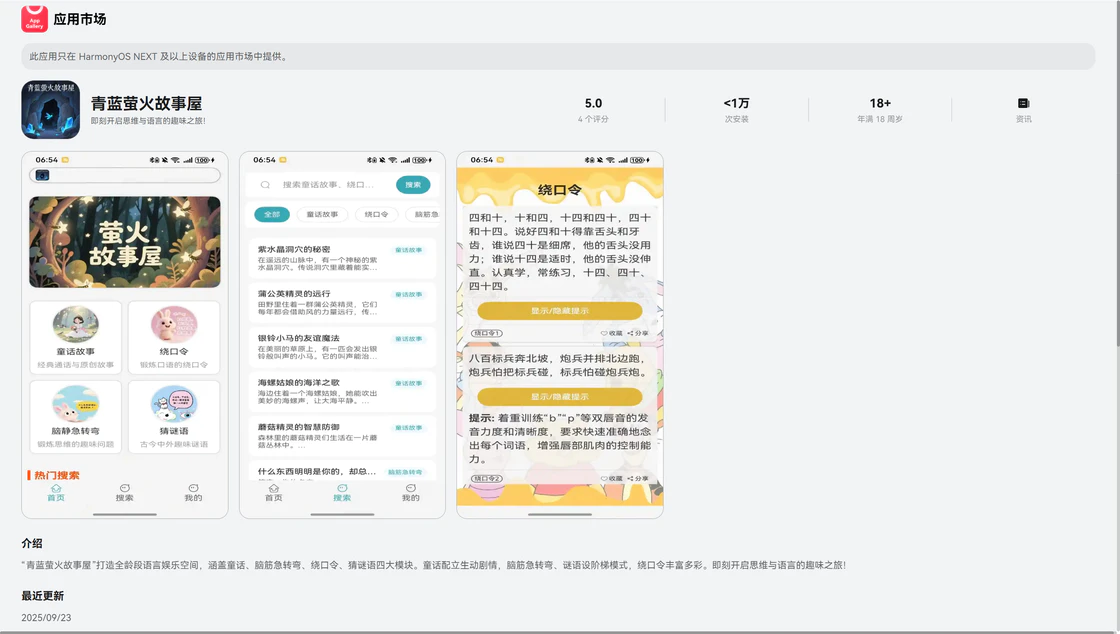Click the 资讯 category icon
Screen dimensions: 1120x634
[x=1023, y=104]
